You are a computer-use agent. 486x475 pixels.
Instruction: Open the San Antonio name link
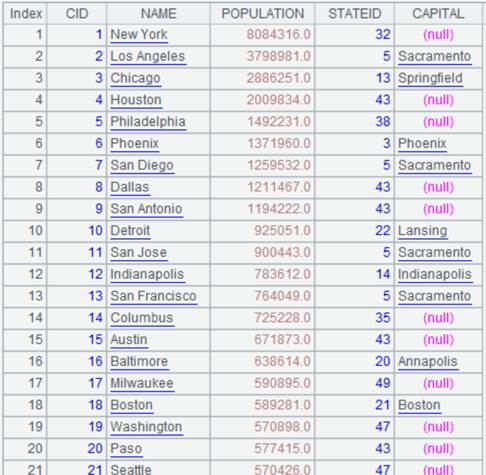point(146,209)
